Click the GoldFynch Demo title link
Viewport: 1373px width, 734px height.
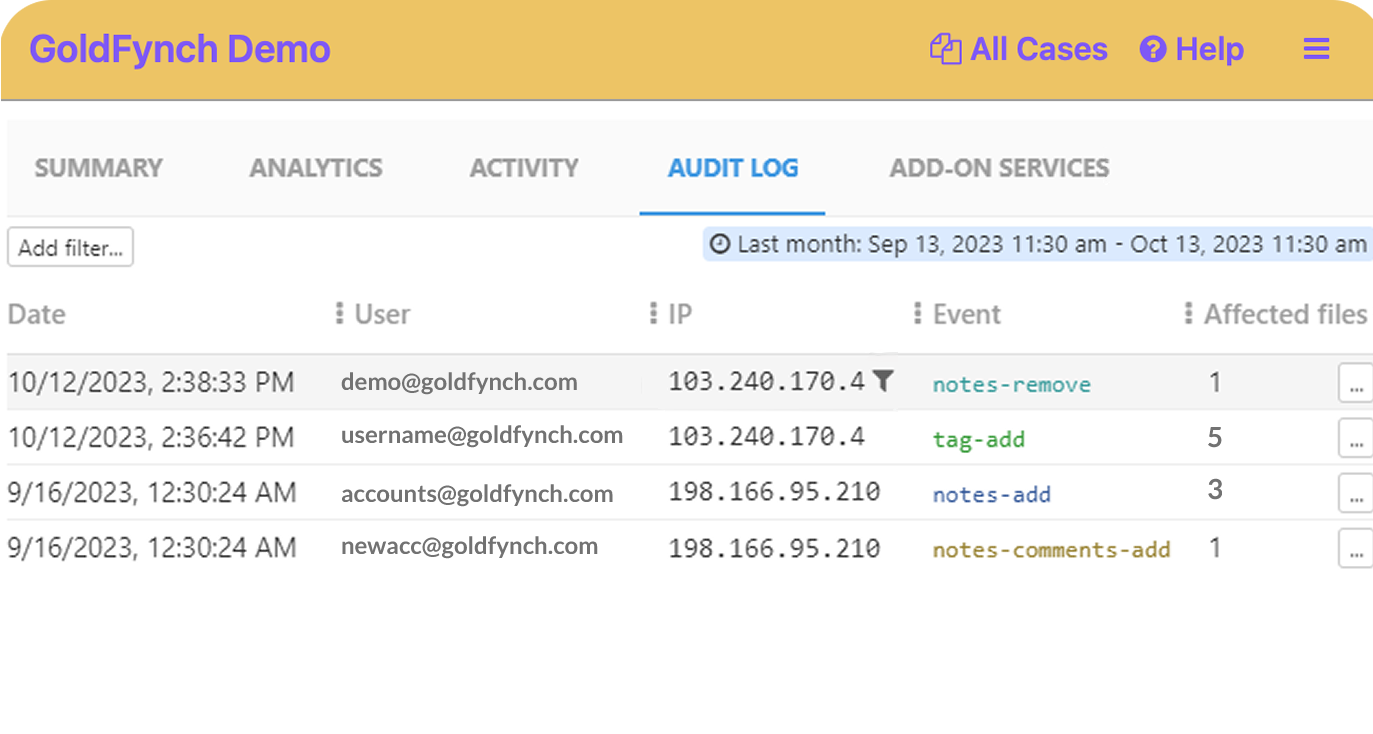click(180, 49)
